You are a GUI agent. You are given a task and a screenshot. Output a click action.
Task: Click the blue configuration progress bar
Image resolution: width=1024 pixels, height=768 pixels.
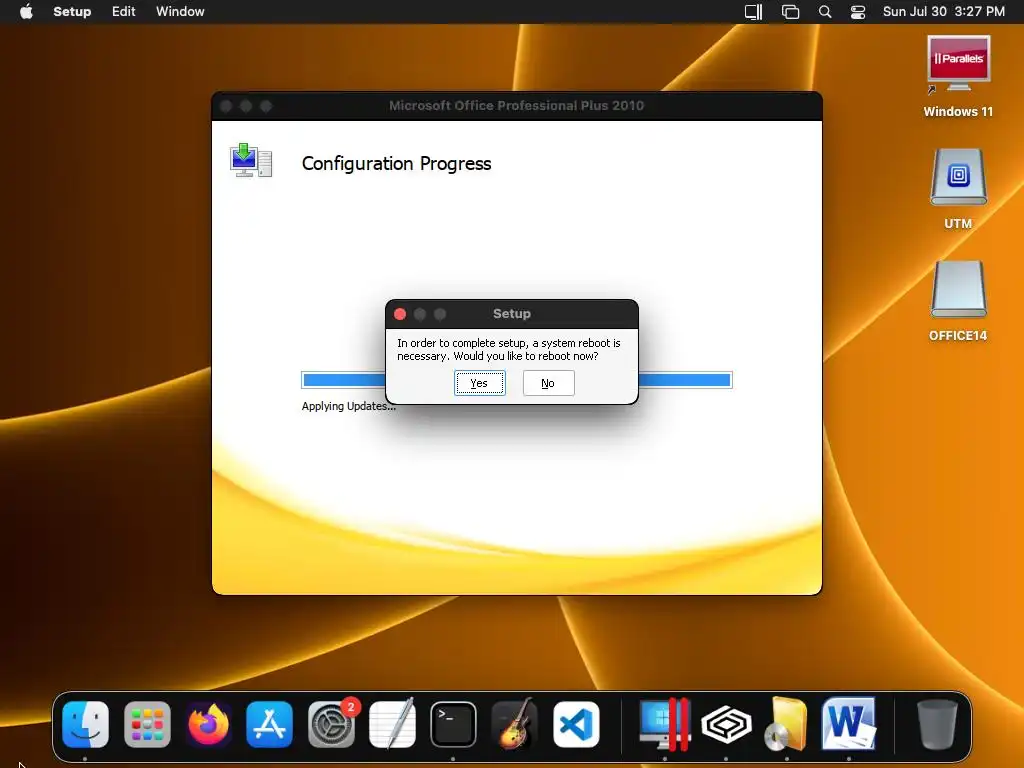pyautogui.click(x=517, y=380)
